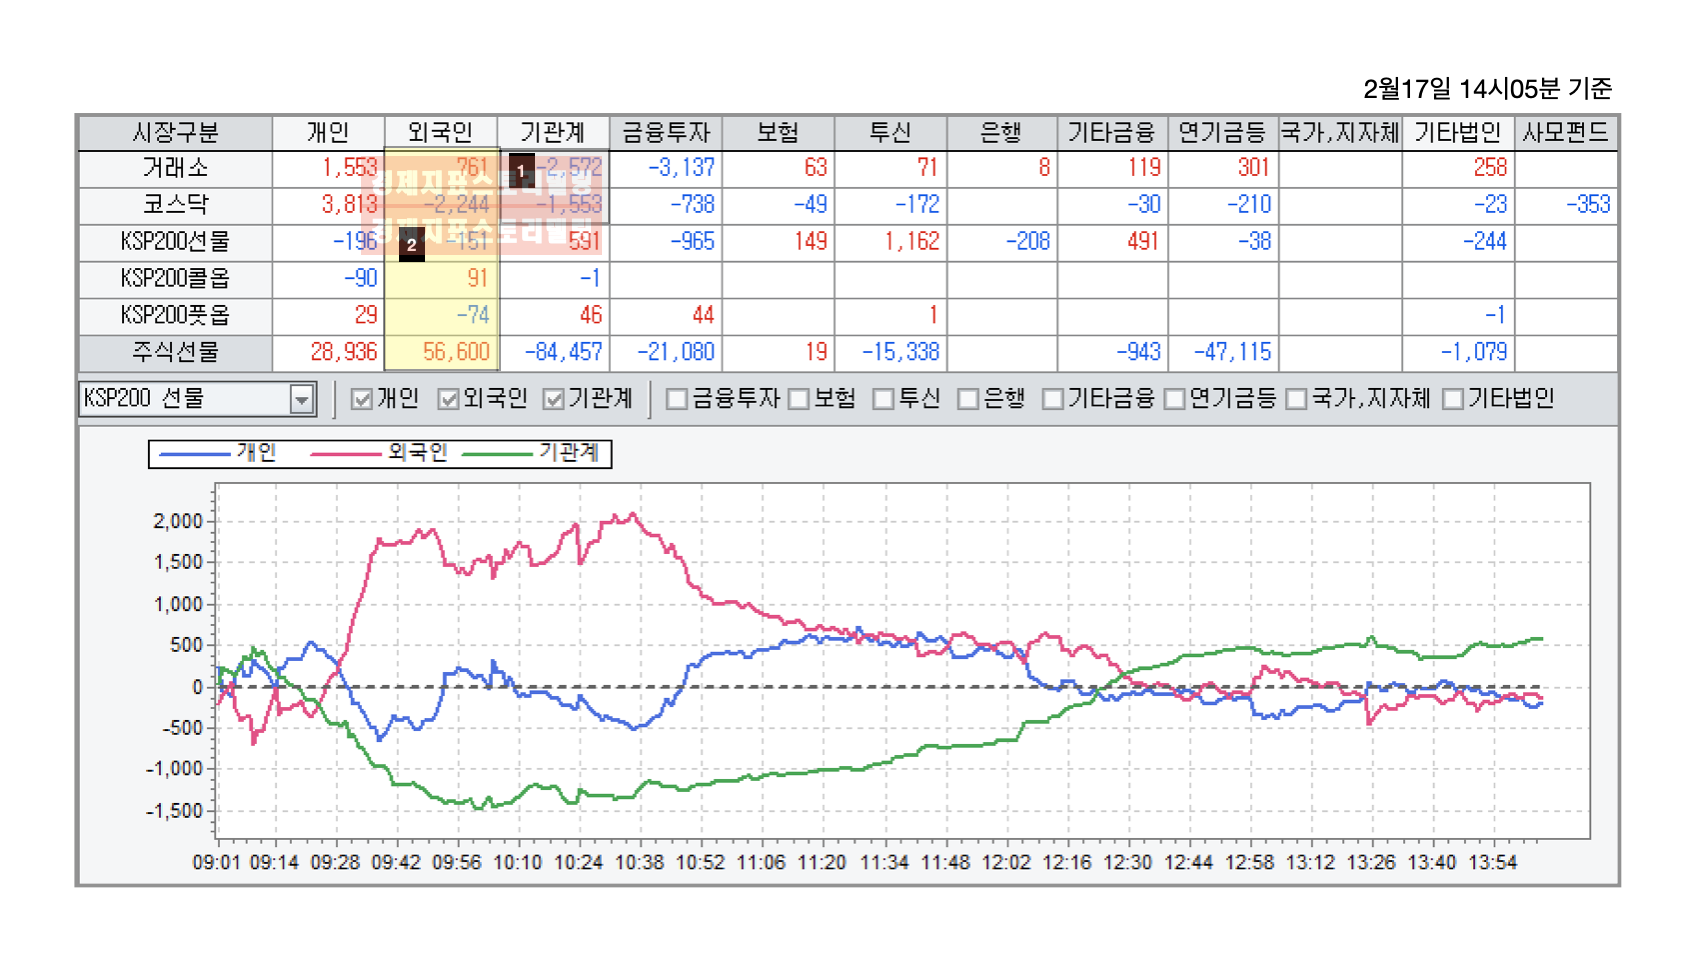Viewport: 1702px width, 960px height.
Task: Enable the 연기금등 checkbox
Action: pos(1174,398)
